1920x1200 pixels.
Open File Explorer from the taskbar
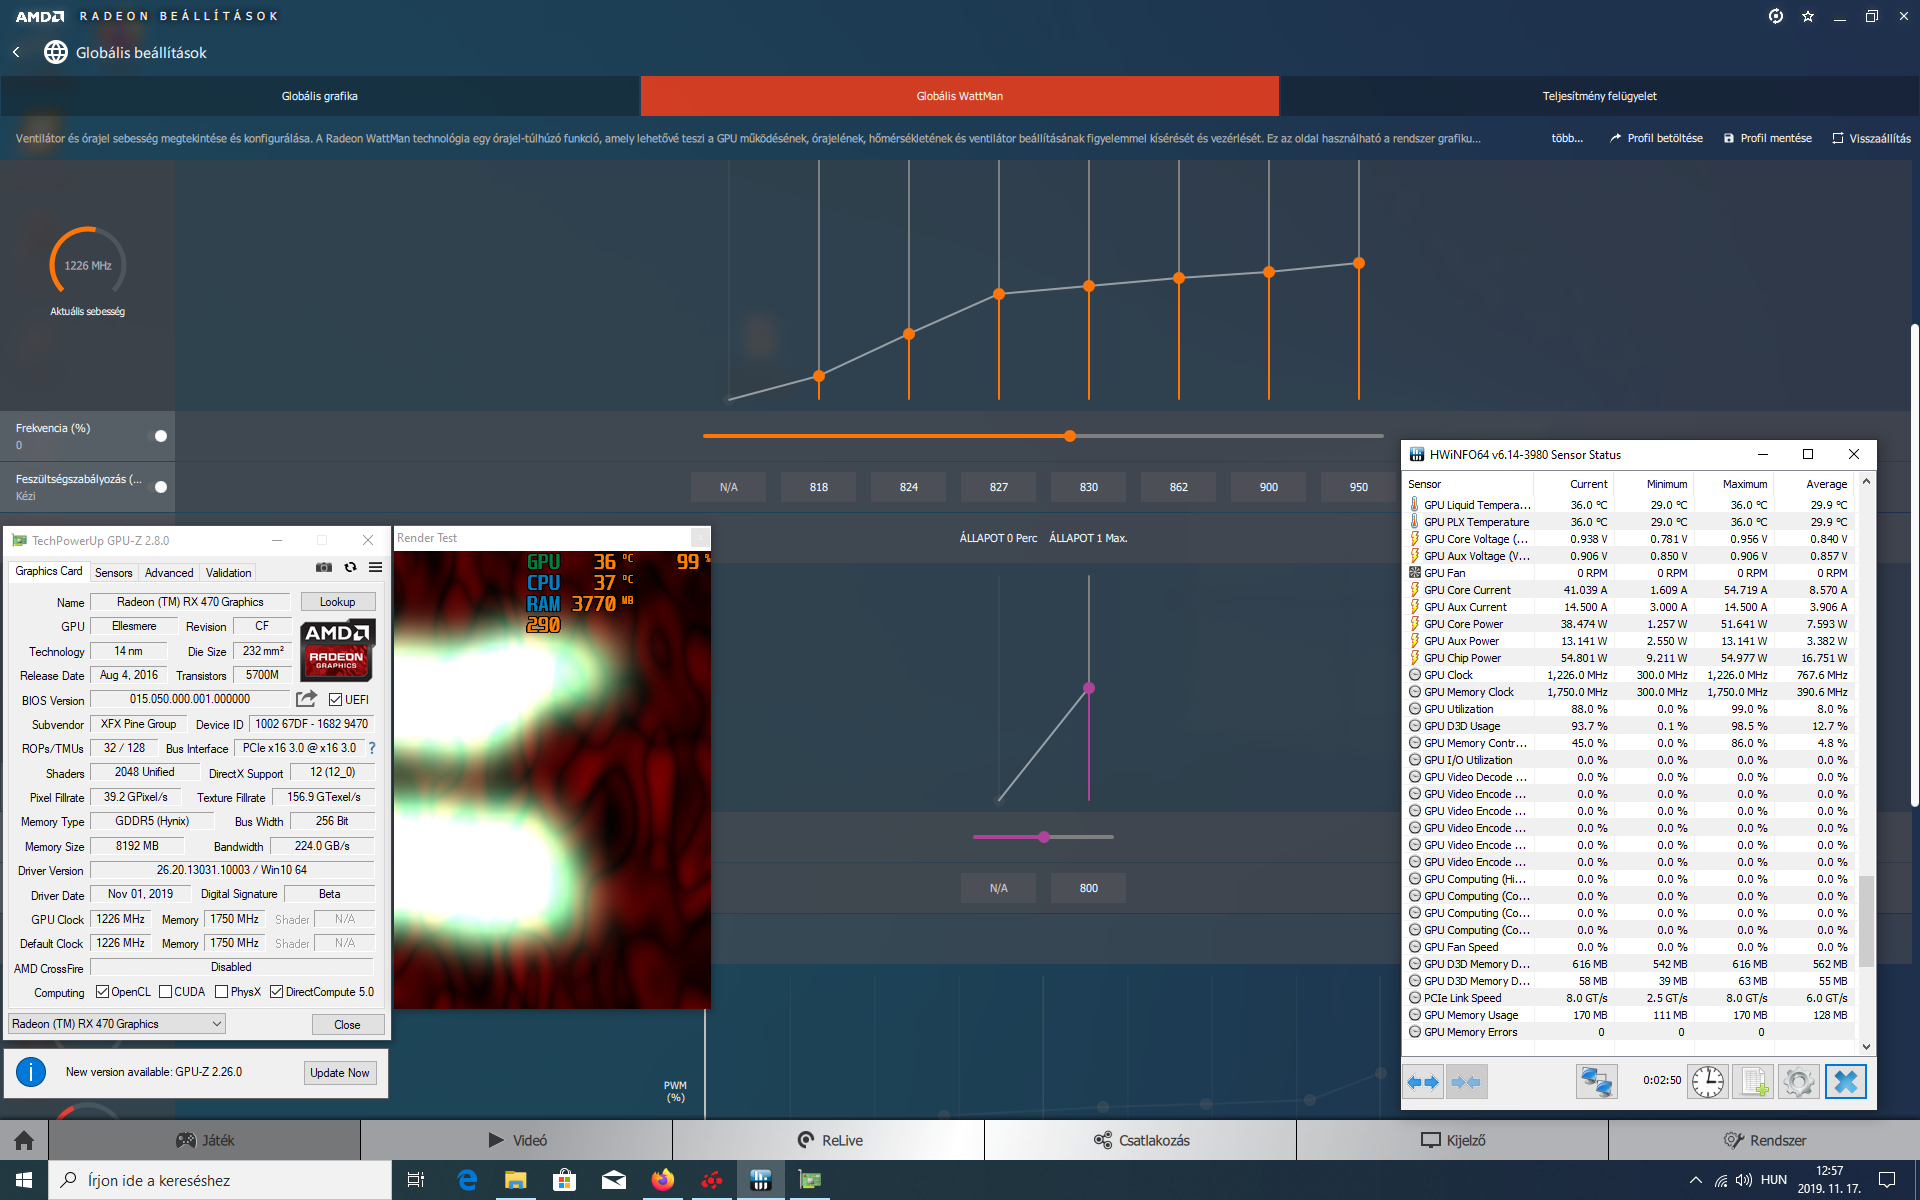pos(516,1180)
